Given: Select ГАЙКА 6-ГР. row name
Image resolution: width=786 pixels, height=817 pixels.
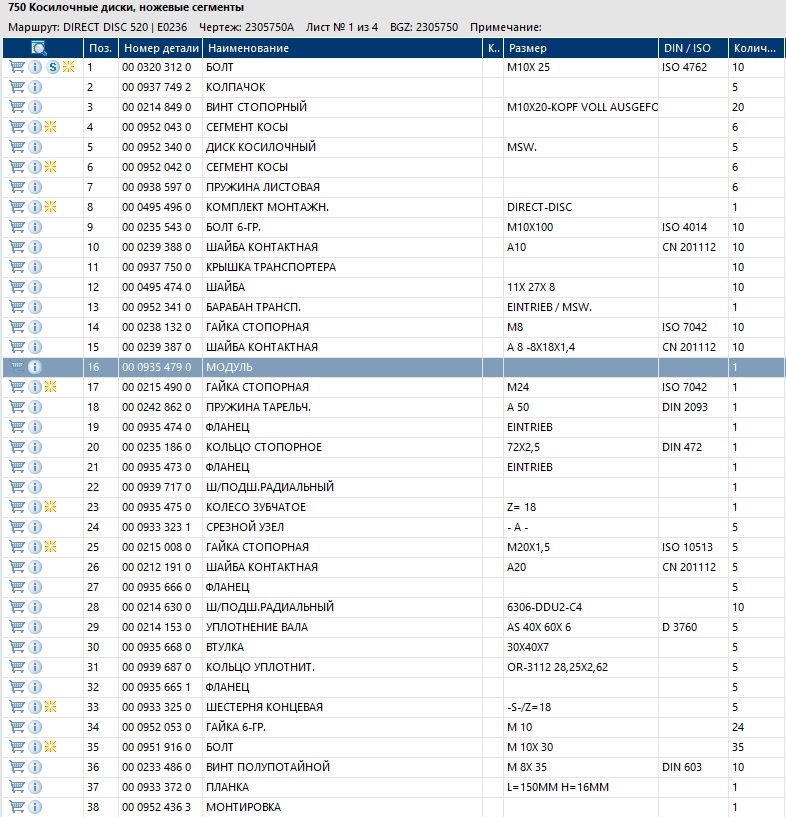Looking at the screenshot, I should point(236,727).
